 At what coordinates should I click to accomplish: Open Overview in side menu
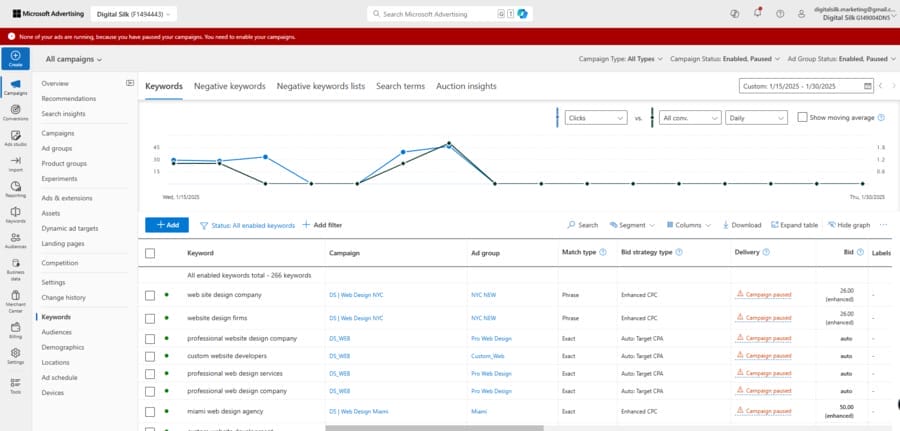[x=55, y=83]
